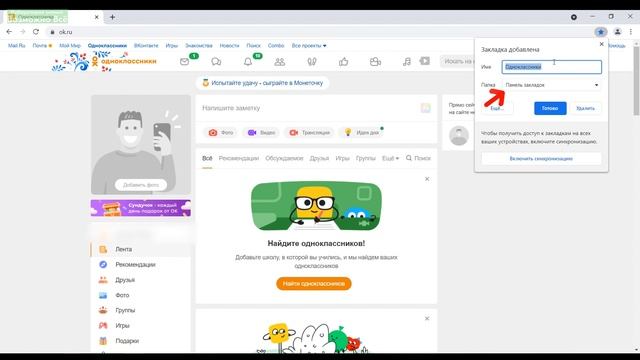Select the Обсуждаемое feed tab

[284, 158]
